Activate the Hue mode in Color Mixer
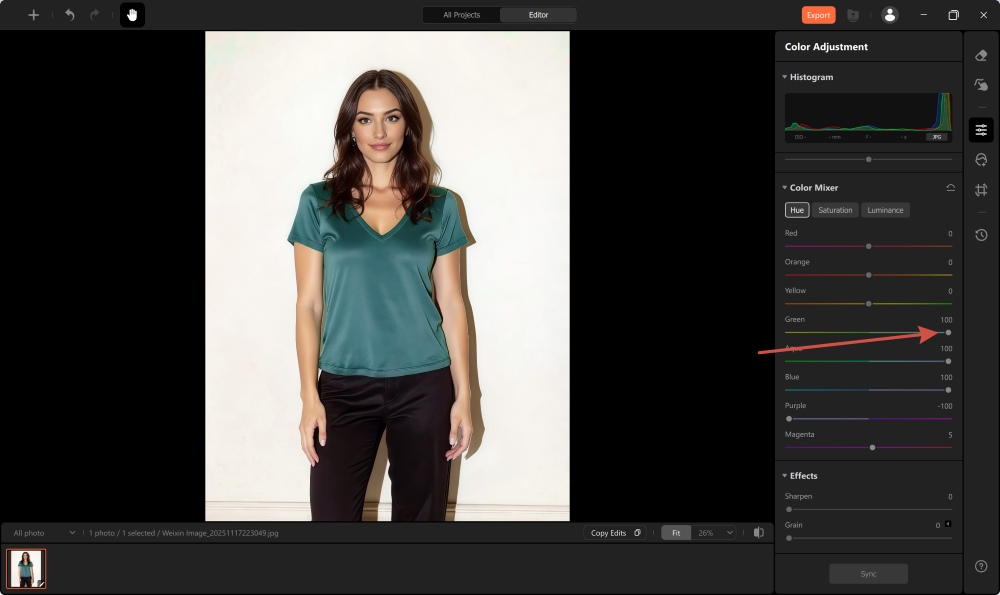The height and width of the screenshot is (595, 1000). [x=797, y=210]
